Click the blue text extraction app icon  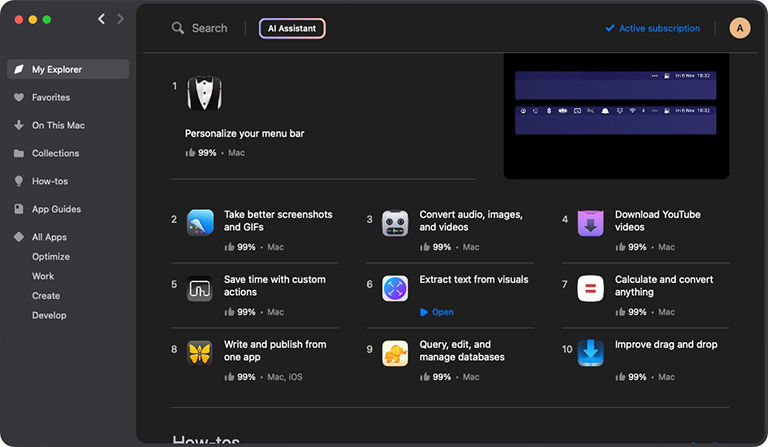[395, 288]
